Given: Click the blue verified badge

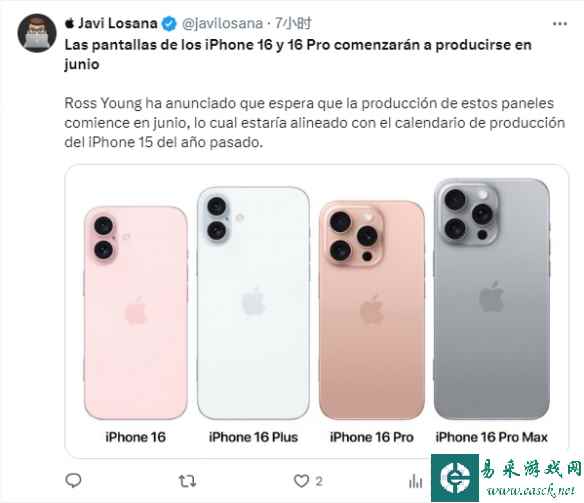Looking at the screenshot, I should click(x=169, y=24).
